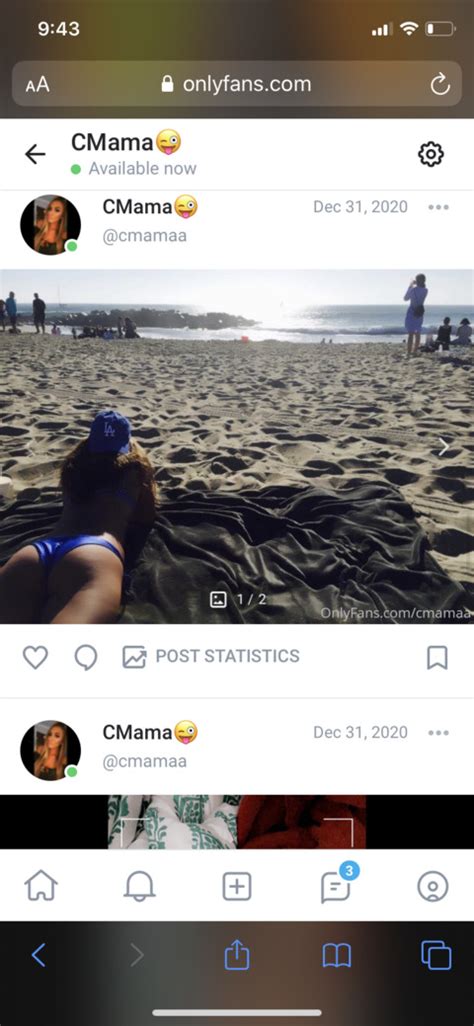Go to next photo with right chevron
The width and height of the screenshot is (474, 1026).
443,447
